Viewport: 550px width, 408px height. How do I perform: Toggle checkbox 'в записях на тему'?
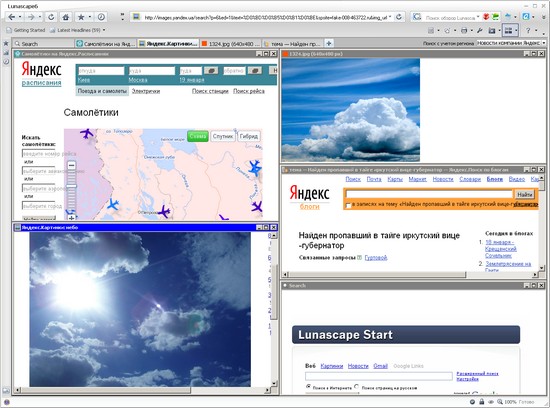(348, 205)
